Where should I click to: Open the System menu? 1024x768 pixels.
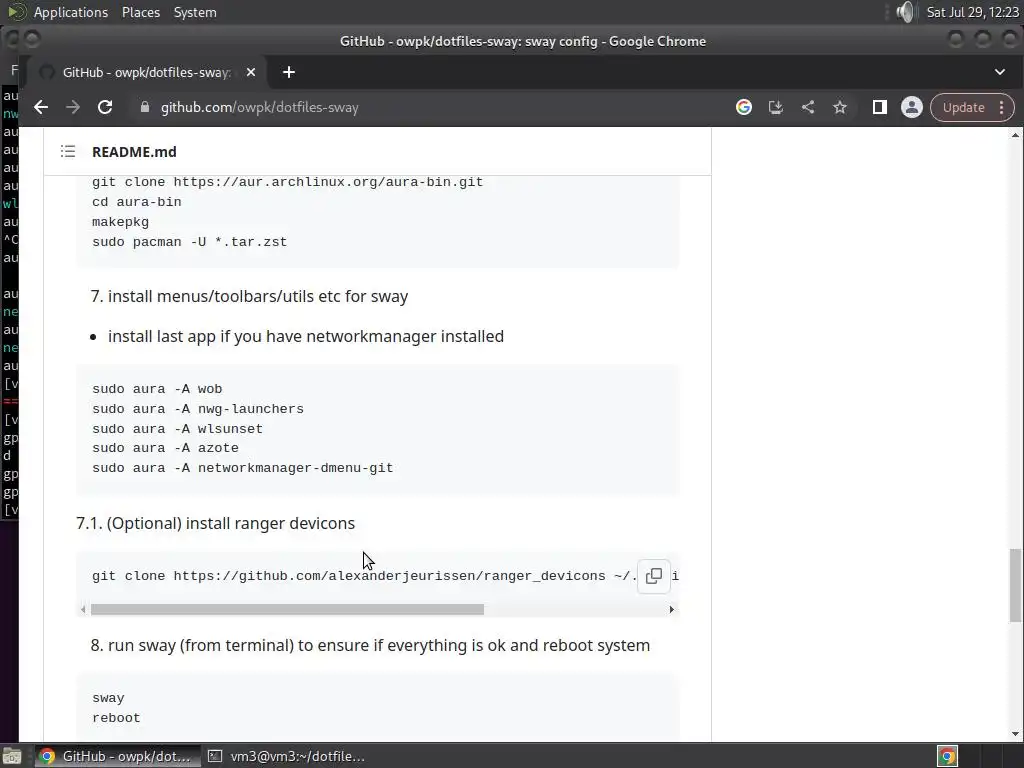pyautogui.click(x=195, y=12)
